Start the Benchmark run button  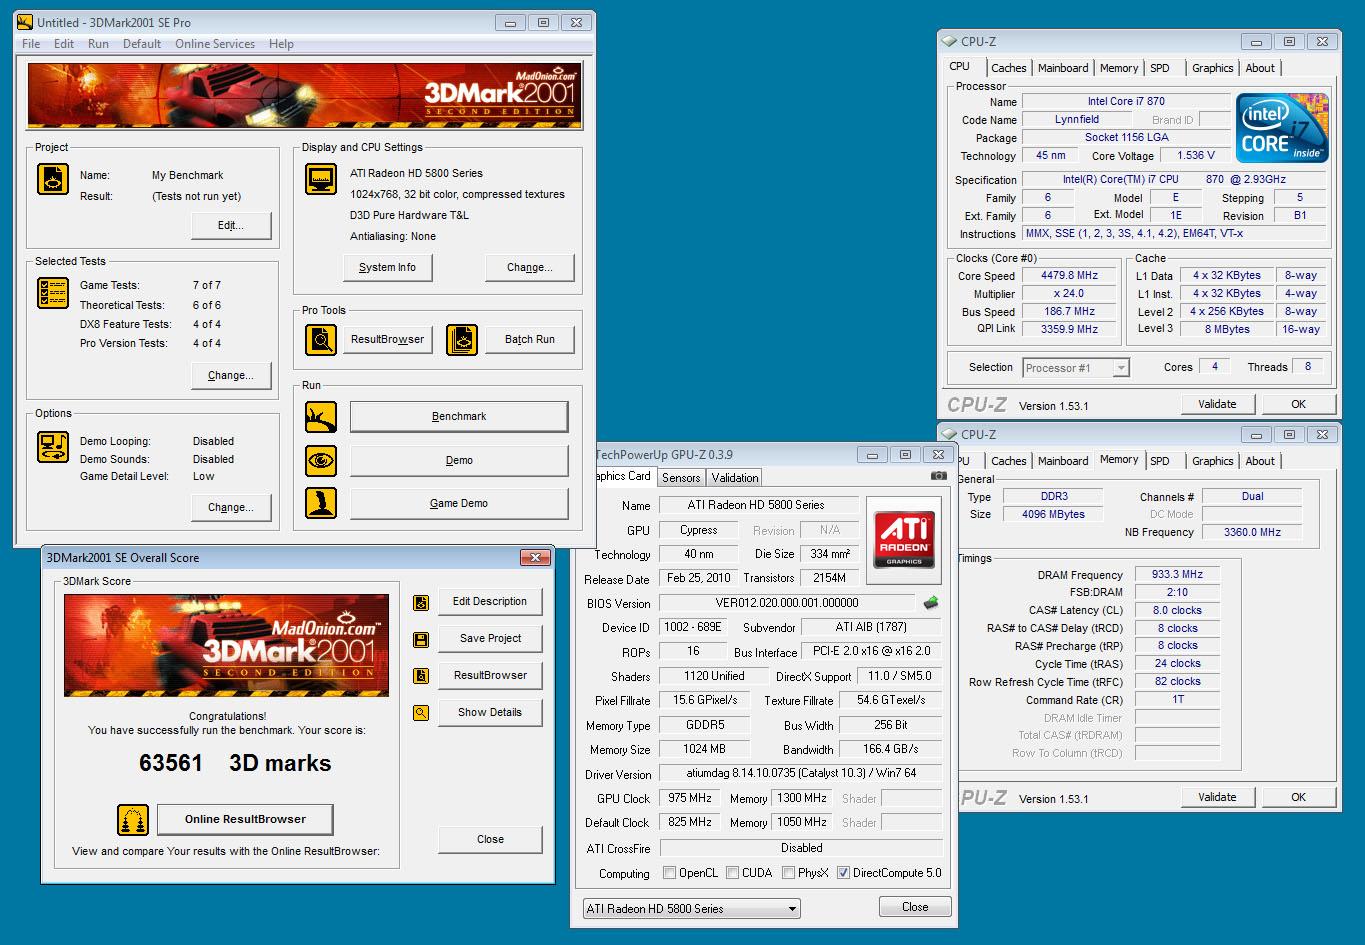[459, 417]
